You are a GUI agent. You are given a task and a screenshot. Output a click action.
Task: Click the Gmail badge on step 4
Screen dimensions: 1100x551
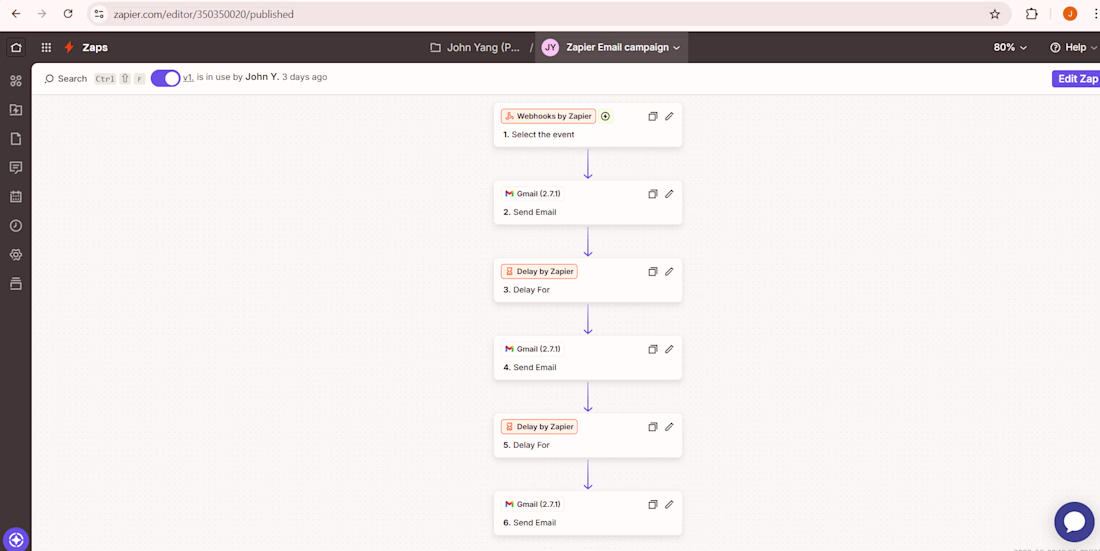click(x=532, y=349)
